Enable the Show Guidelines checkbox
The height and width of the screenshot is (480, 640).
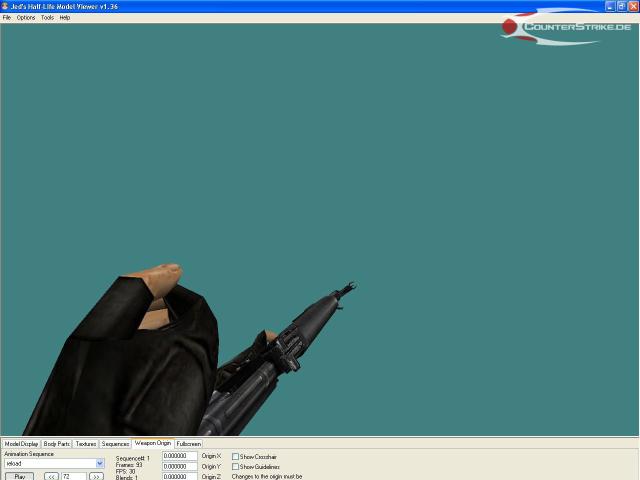click(x=236, y=467)
